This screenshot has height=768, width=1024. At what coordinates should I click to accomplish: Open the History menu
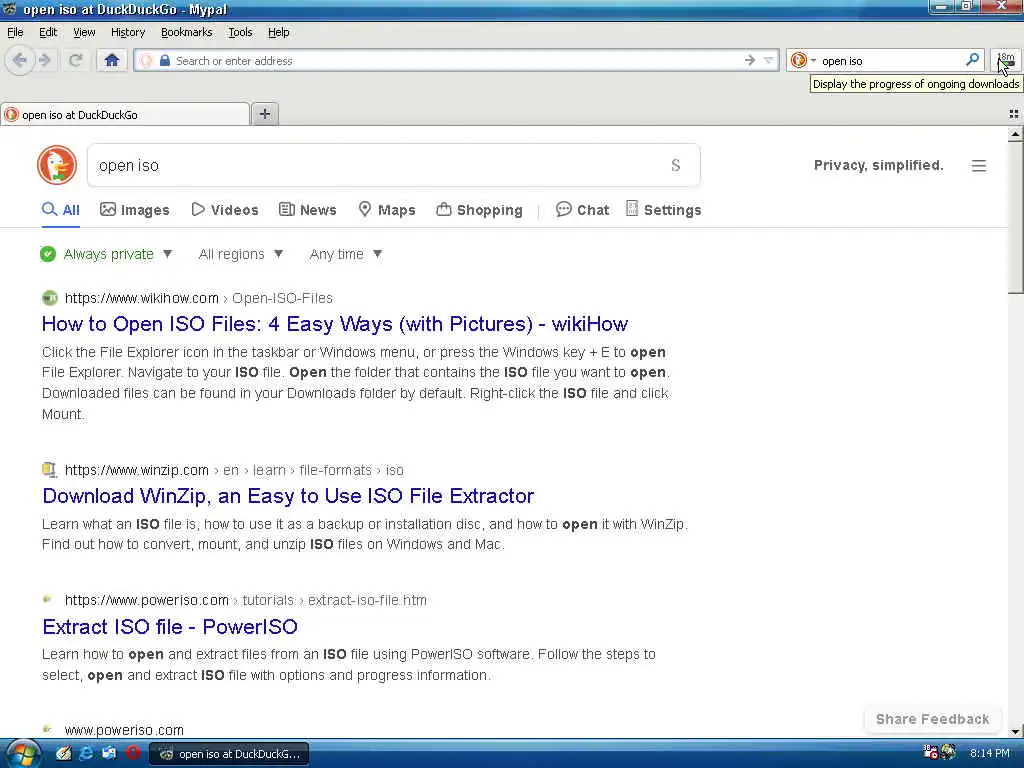point(128,32)
